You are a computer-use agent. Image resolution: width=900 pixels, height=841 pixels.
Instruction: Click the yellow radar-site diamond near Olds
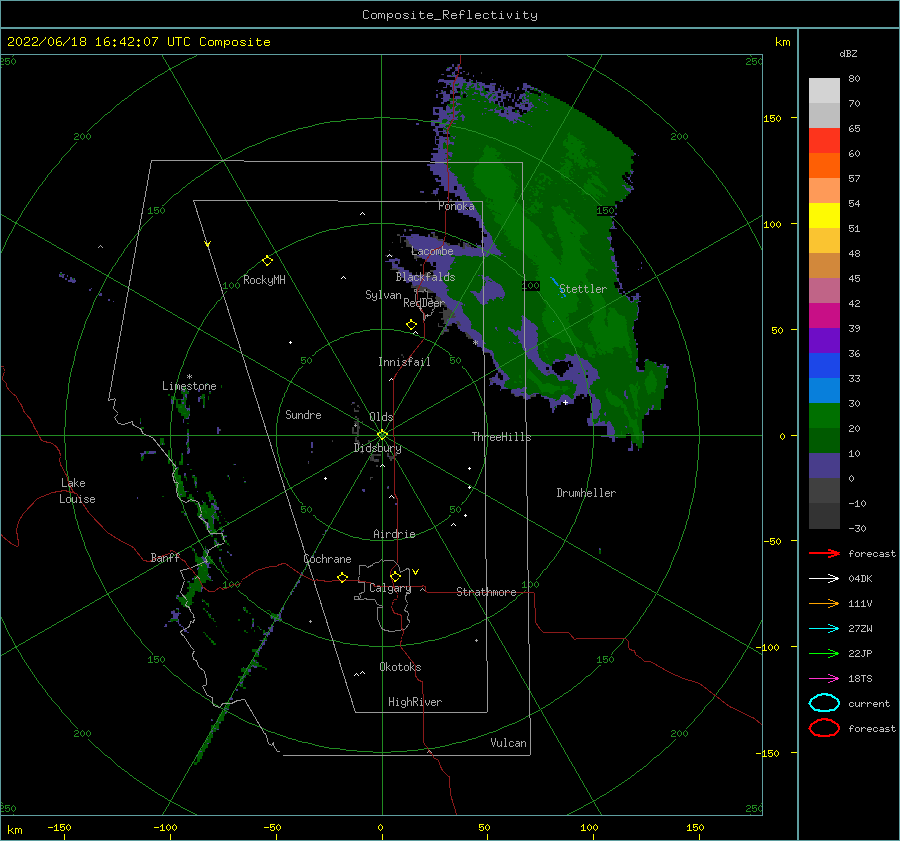coord(382,435)
